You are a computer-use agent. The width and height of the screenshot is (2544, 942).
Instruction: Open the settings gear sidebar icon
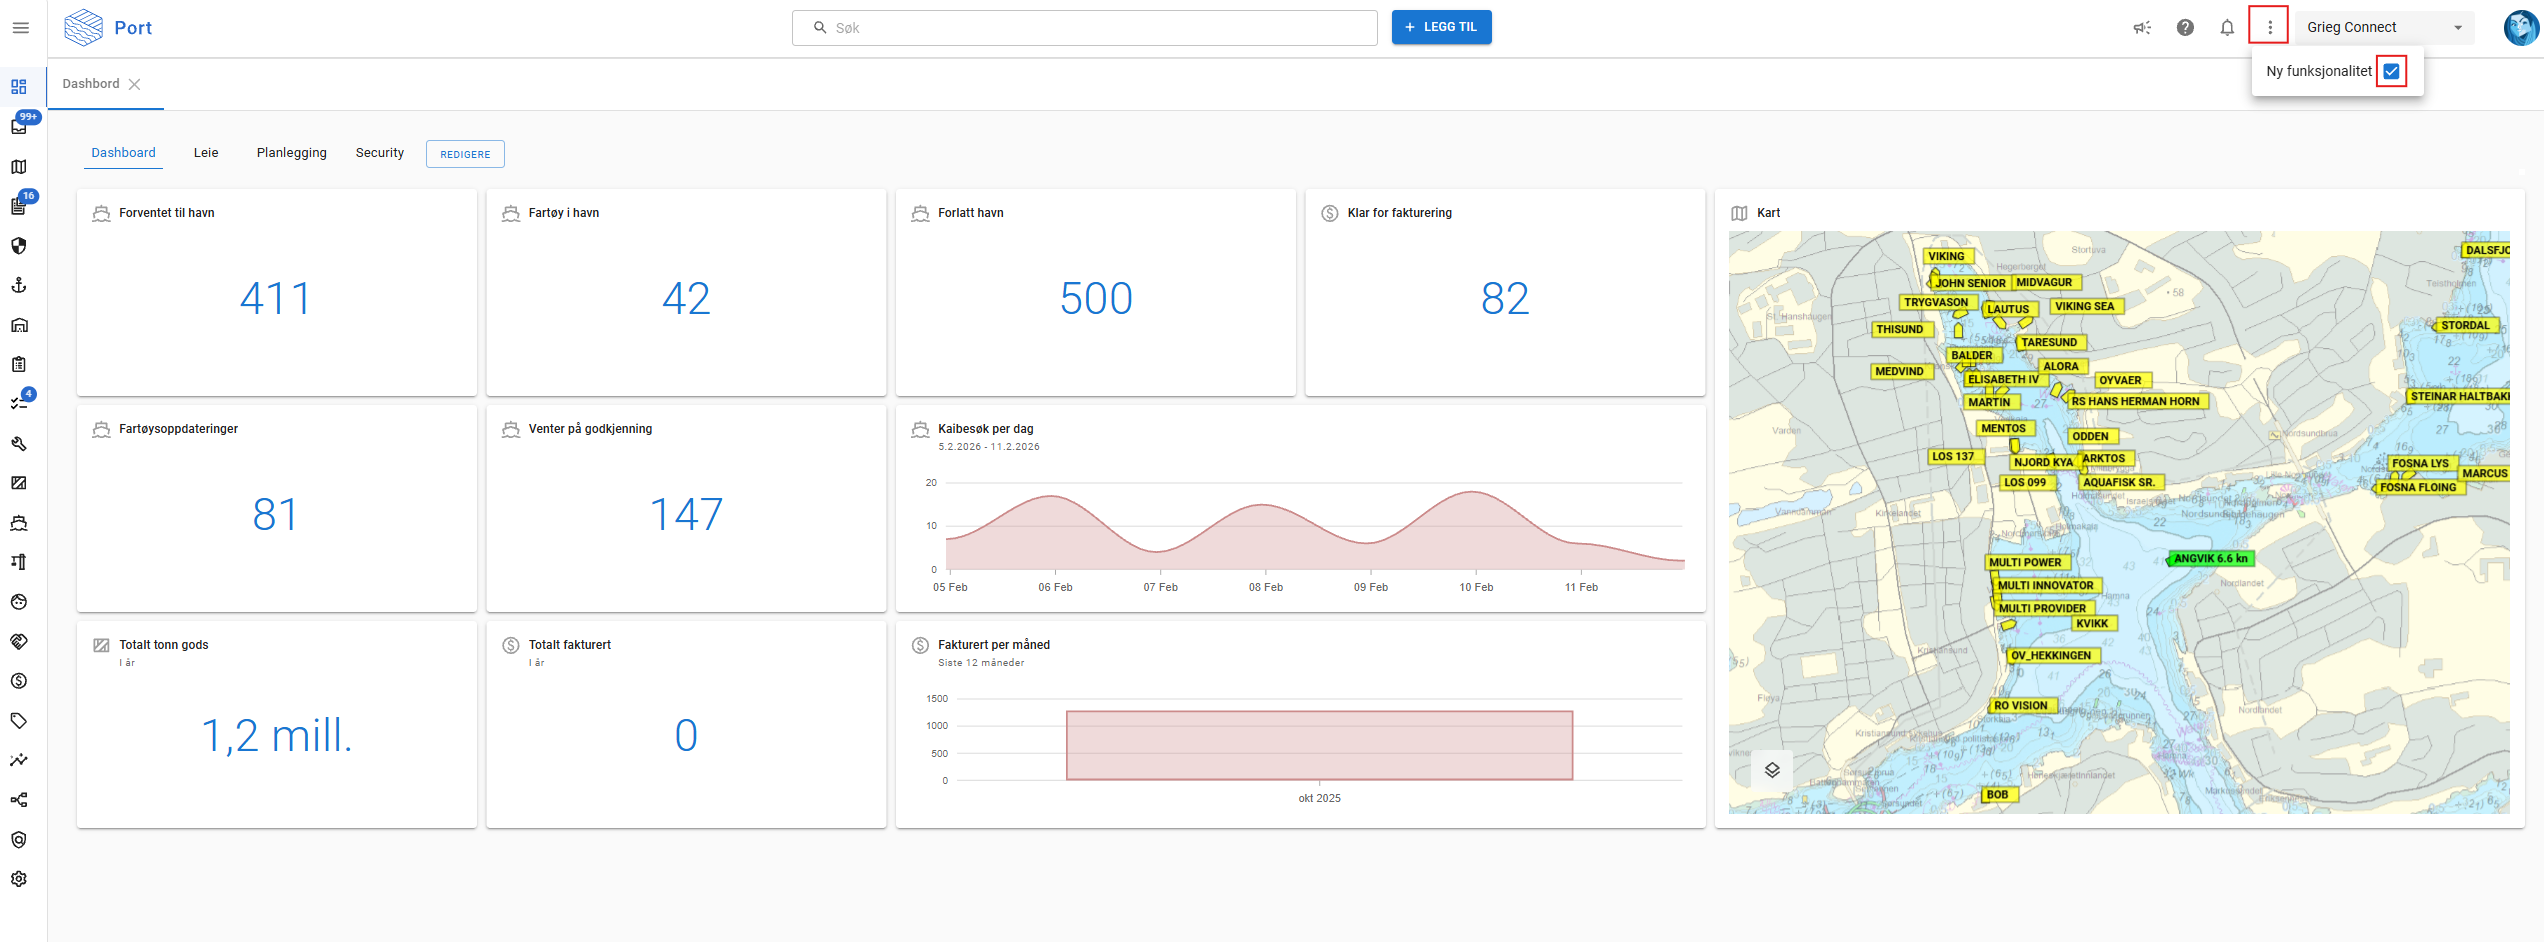pos(19,879)
